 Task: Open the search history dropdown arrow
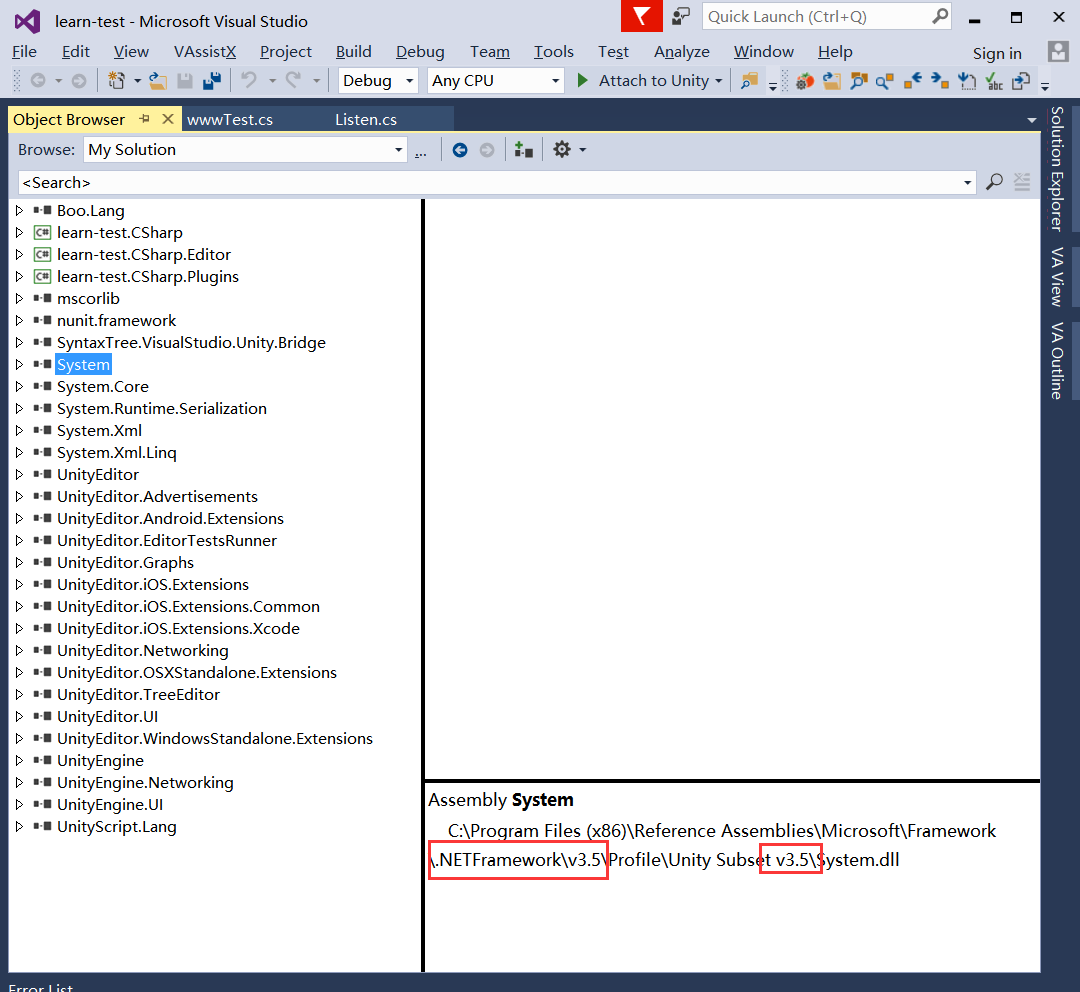[x=968, y=183]
